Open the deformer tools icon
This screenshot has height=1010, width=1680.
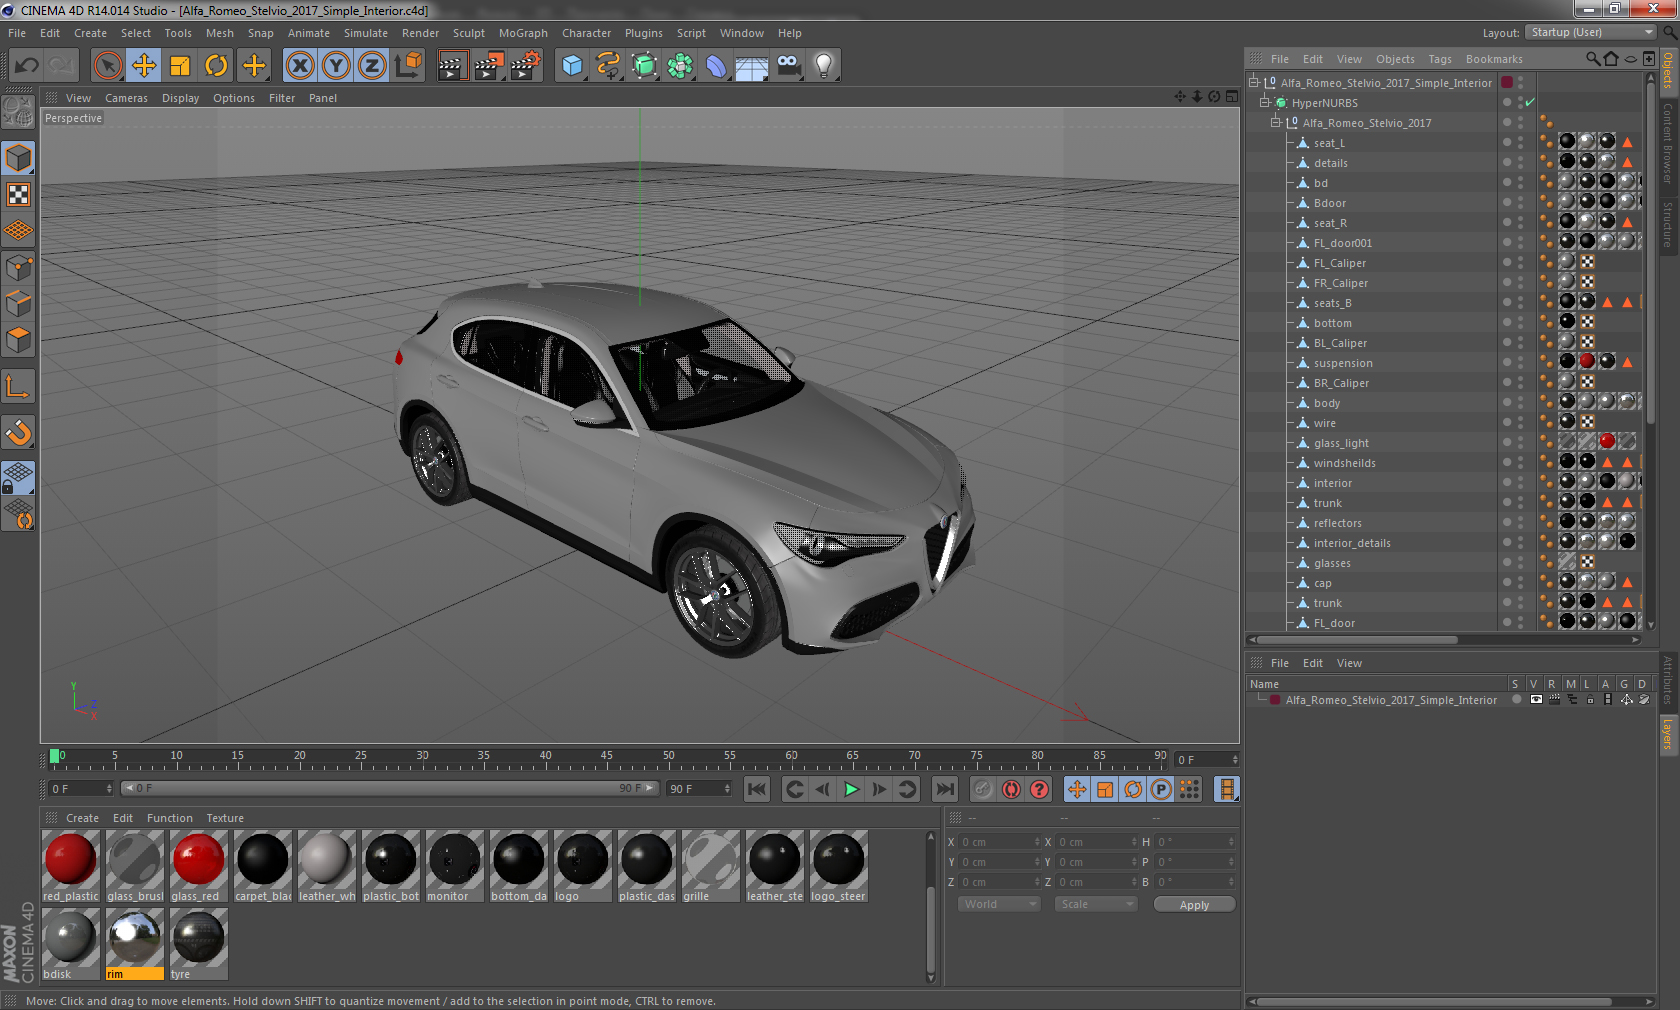[x=716, y=66]
